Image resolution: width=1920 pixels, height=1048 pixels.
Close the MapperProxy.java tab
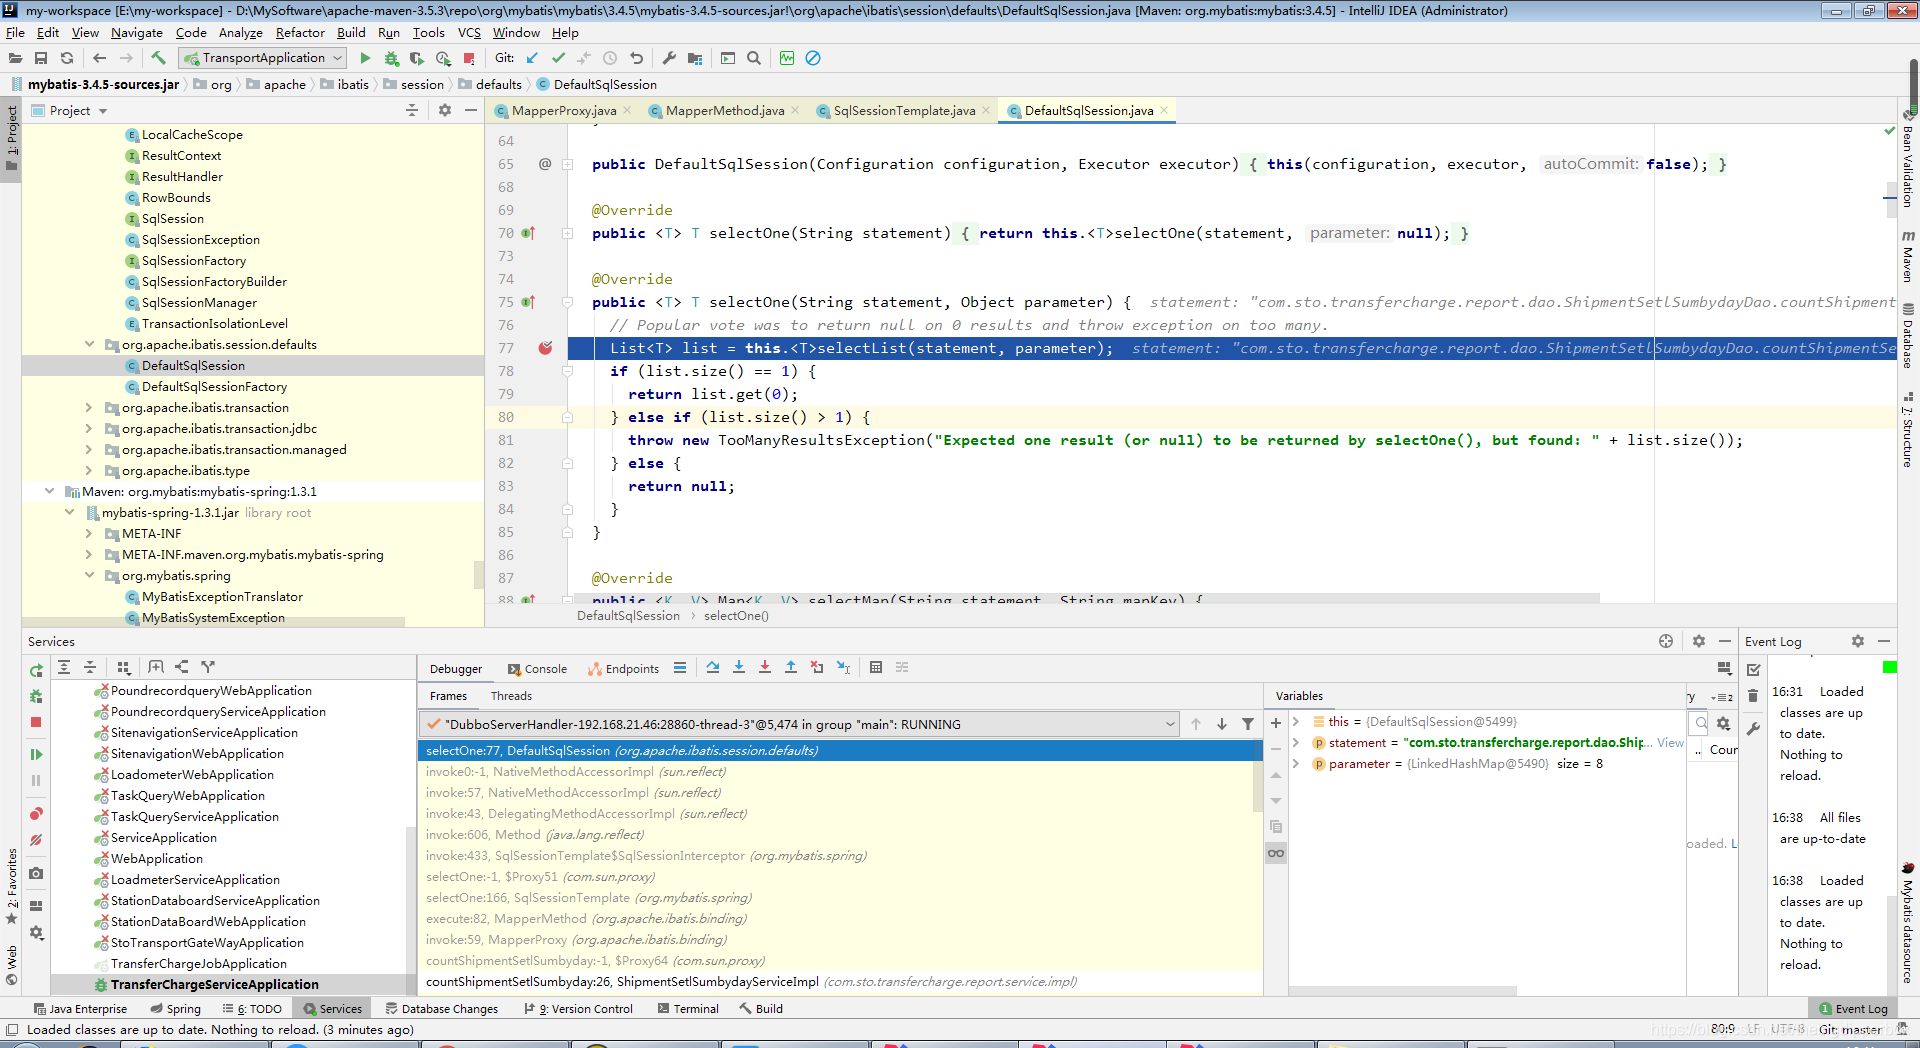(x=628, y=110)
